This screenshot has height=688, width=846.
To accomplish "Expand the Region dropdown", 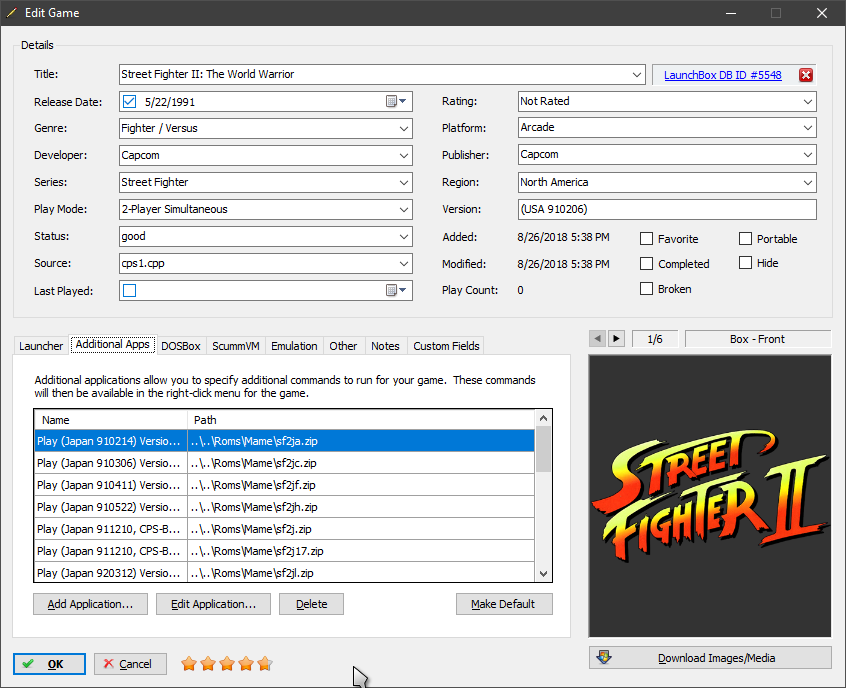I will (808, 182).
